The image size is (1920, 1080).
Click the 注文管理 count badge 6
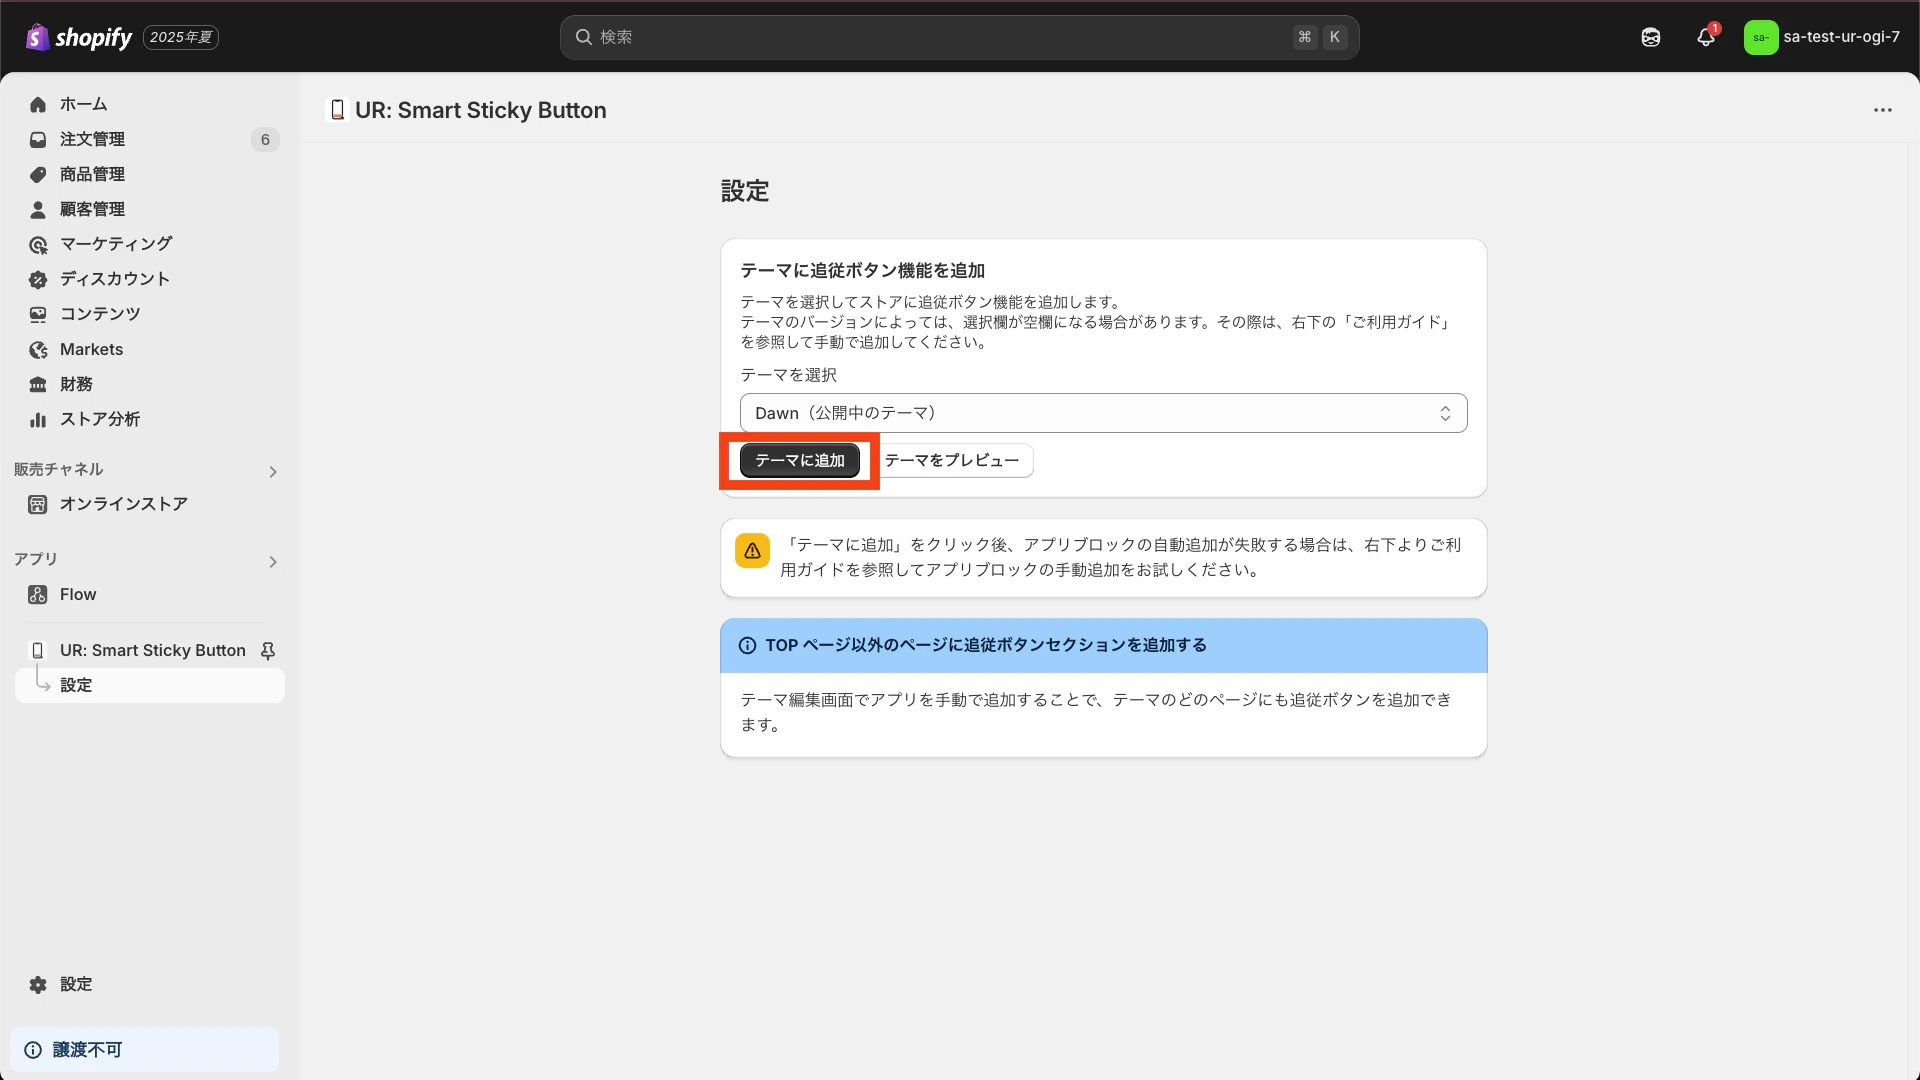[265, 139]
